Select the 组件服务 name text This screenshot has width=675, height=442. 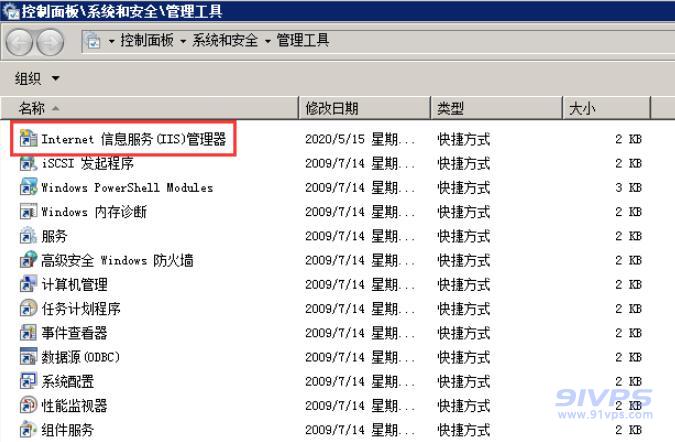[68, 430]
